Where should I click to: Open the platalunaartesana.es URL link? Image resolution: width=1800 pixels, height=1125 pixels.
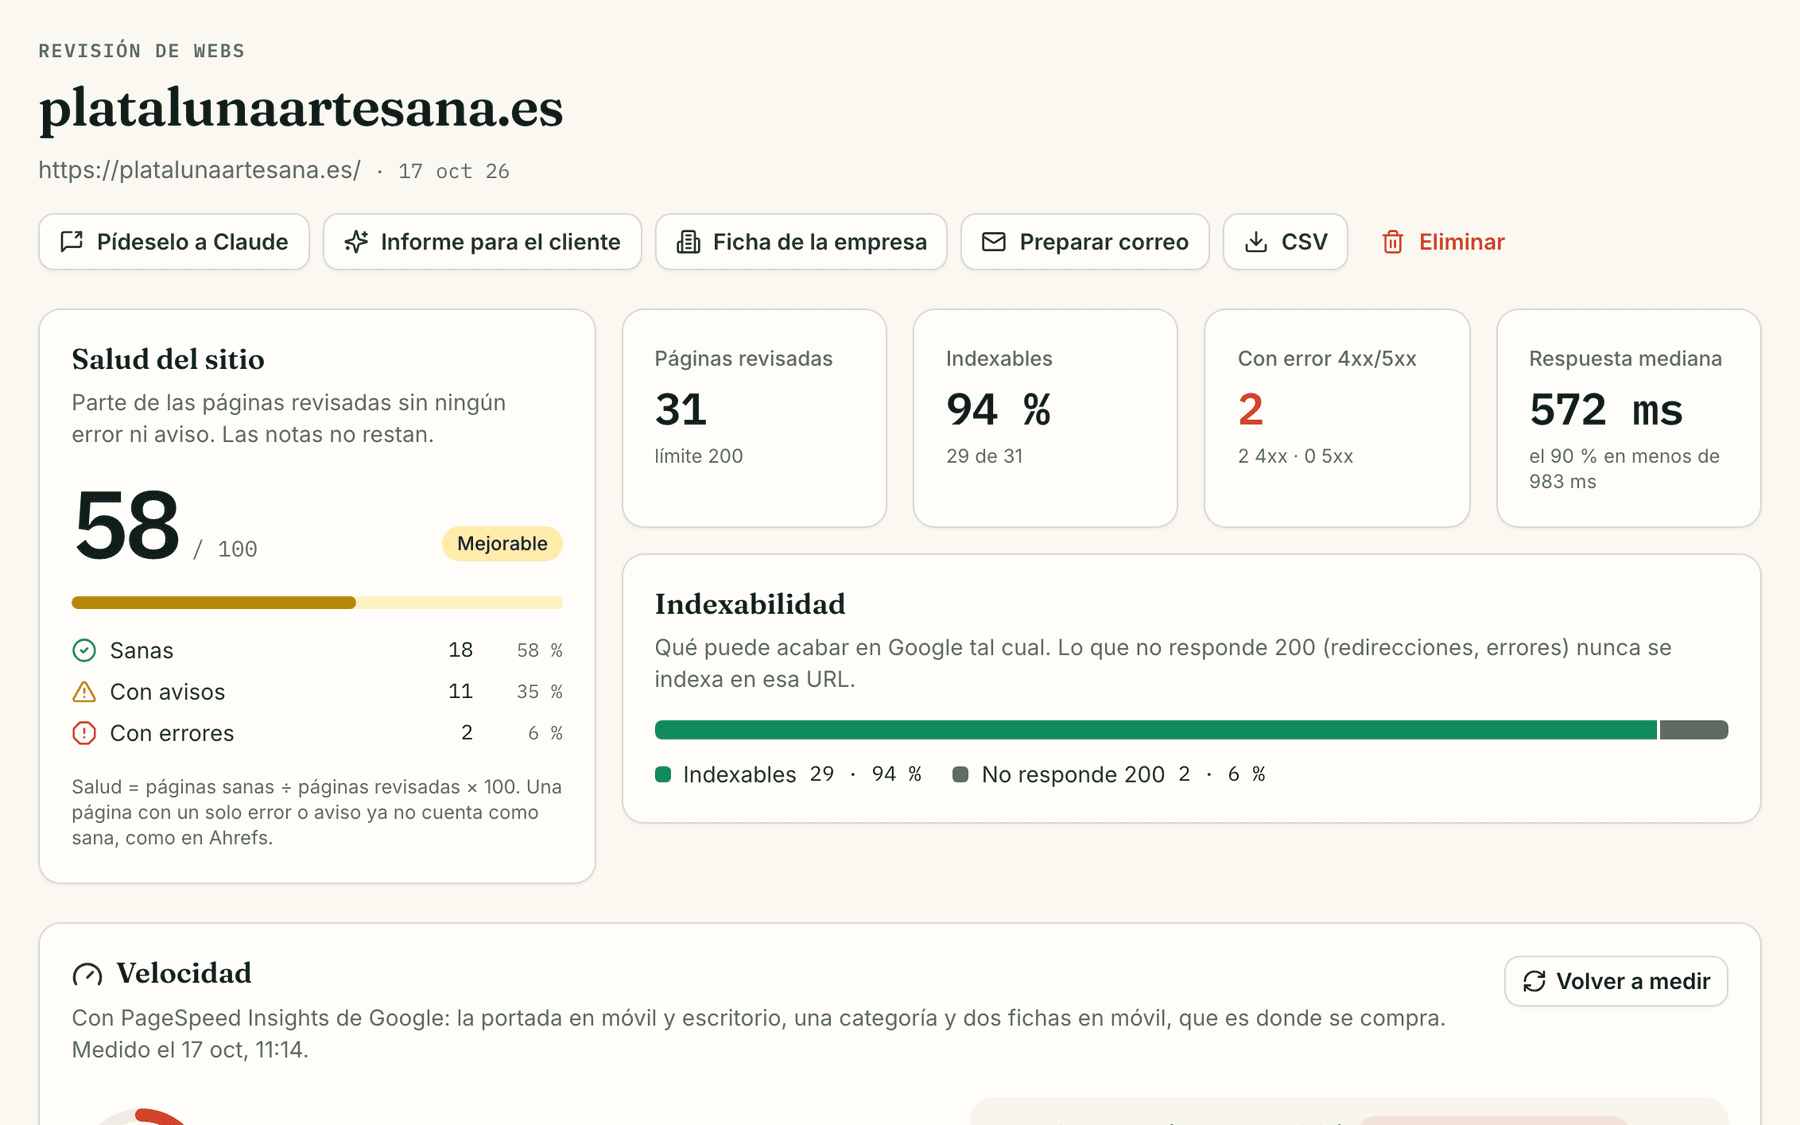[200, 170]
